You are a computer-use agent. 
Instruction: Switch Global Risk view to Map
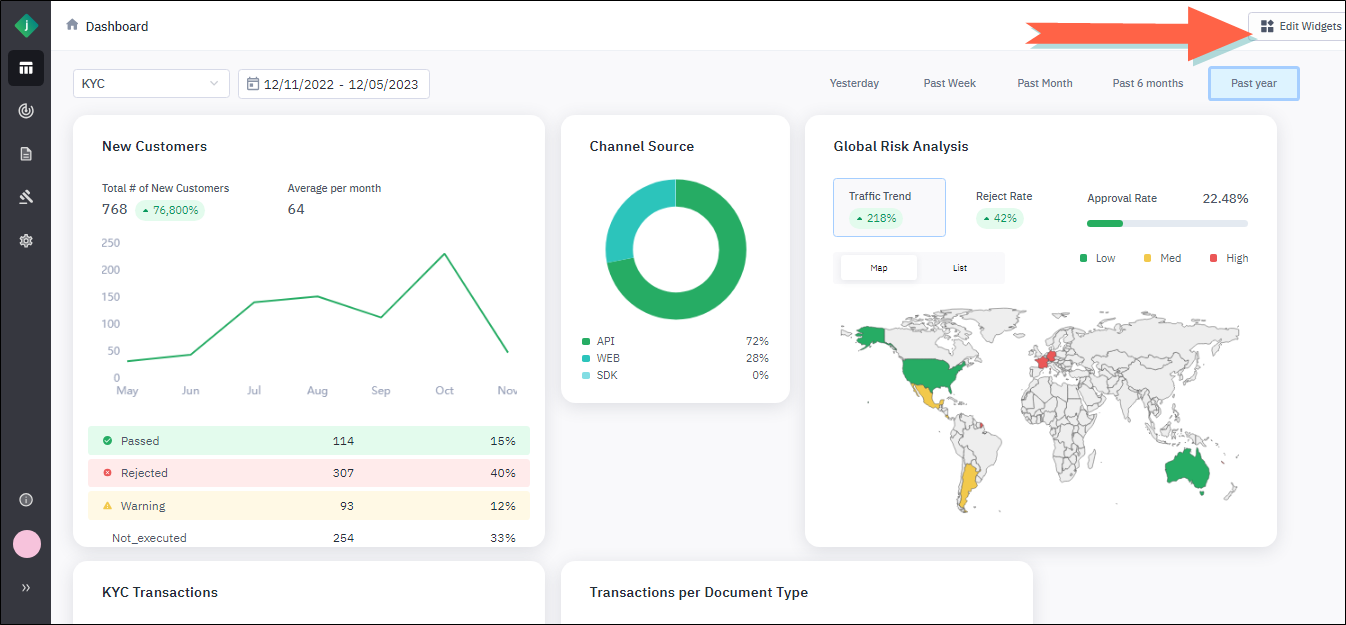tap(879, 268)
